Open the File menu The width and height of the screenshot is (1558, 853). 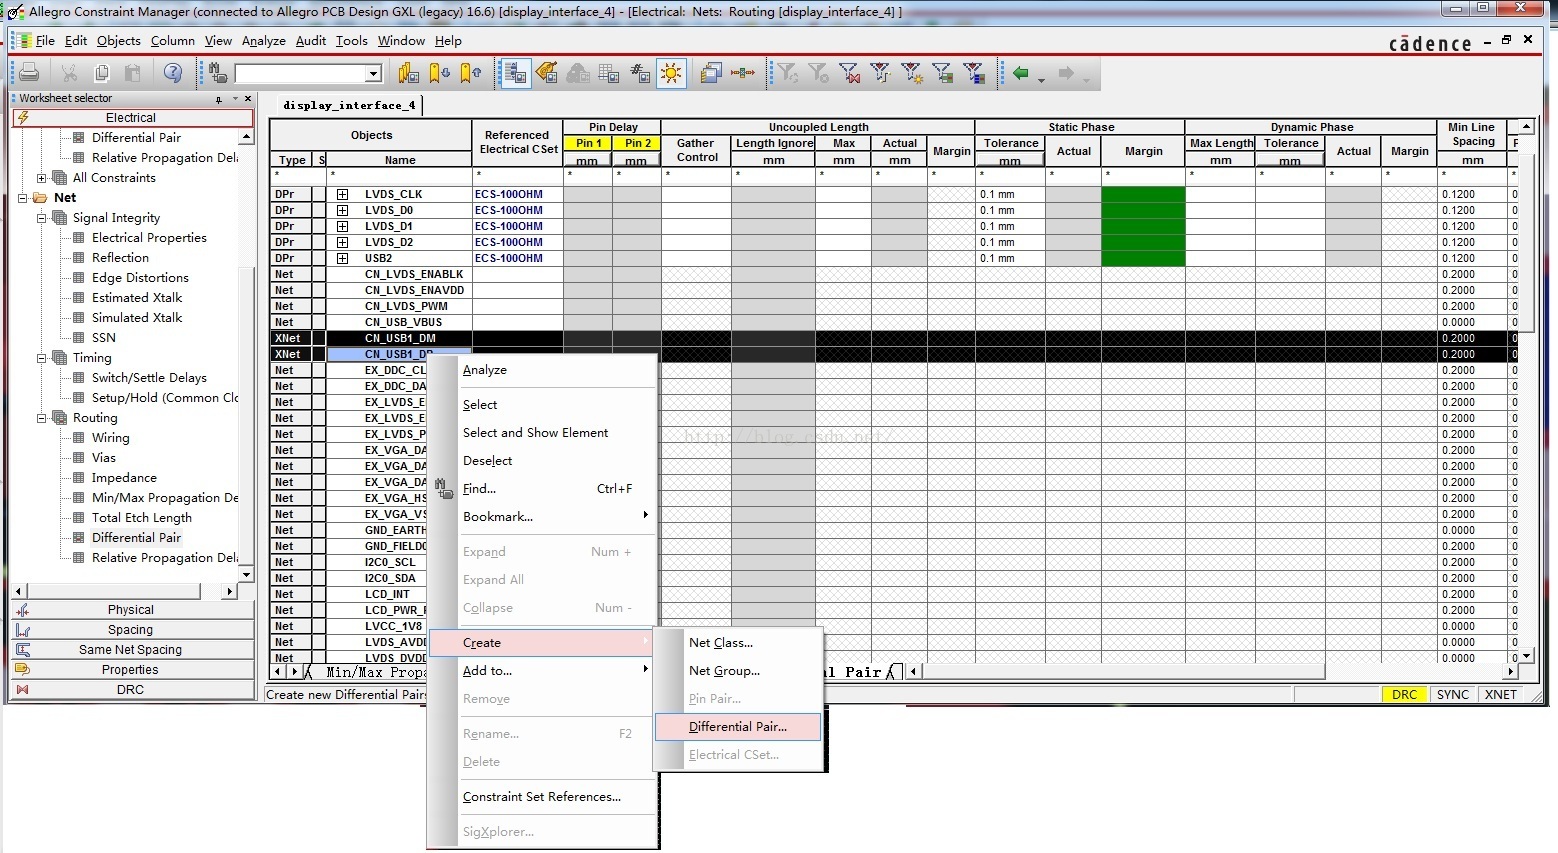(x=45, y=41)
